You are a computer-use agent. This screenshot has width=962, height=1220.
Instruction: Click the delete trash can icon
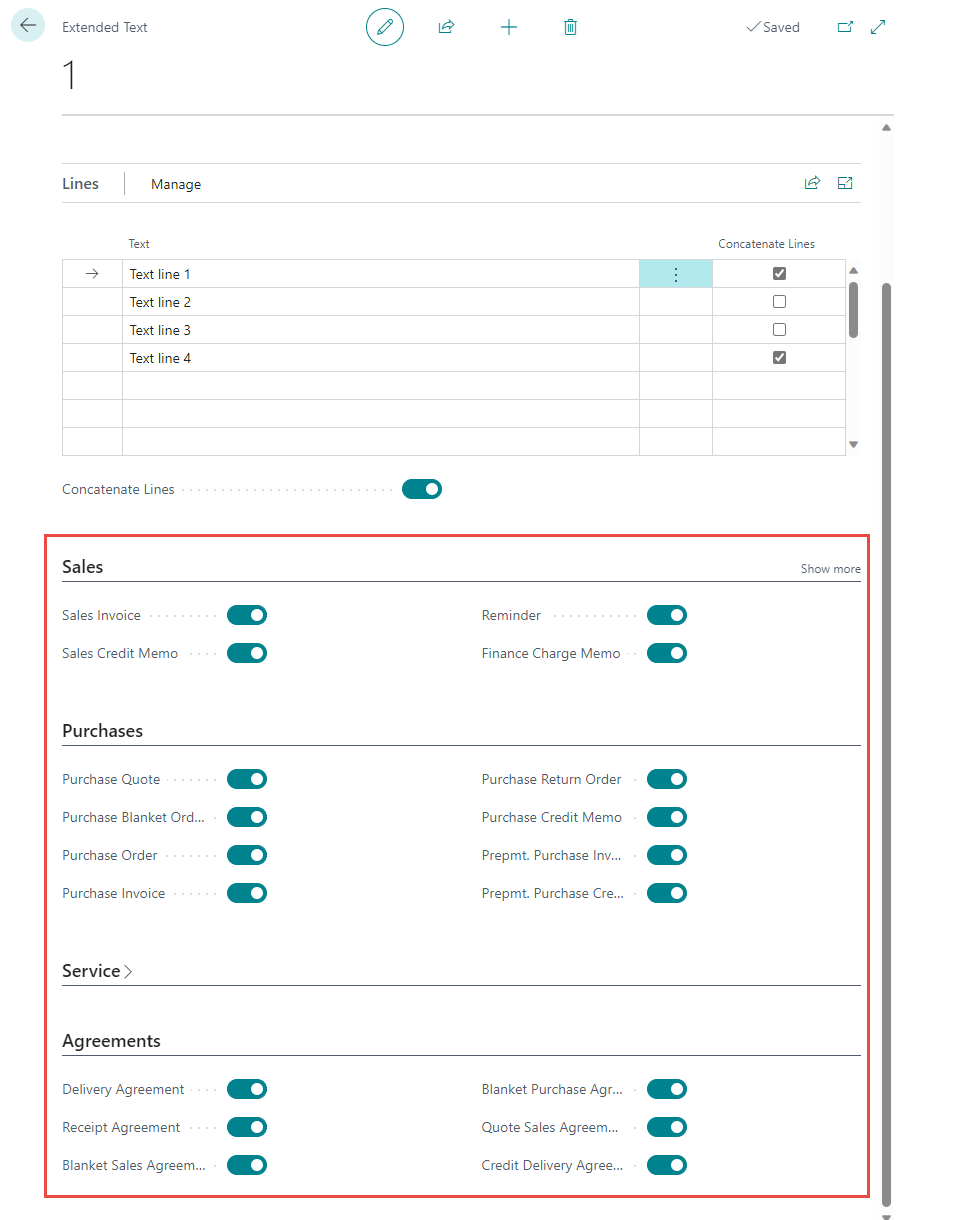pos(570,27)
